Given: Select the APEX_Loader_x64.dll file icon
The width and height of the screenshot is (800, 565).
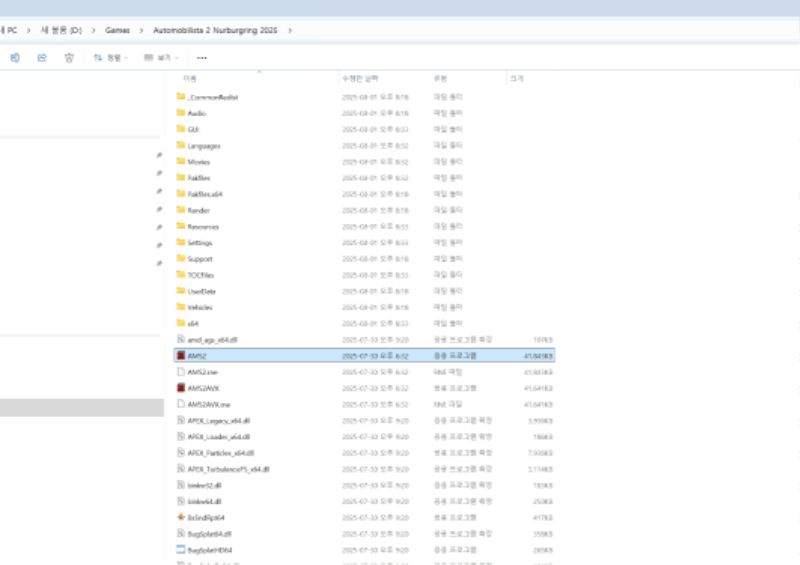Looking at the screenshot, I should [181, 436].
